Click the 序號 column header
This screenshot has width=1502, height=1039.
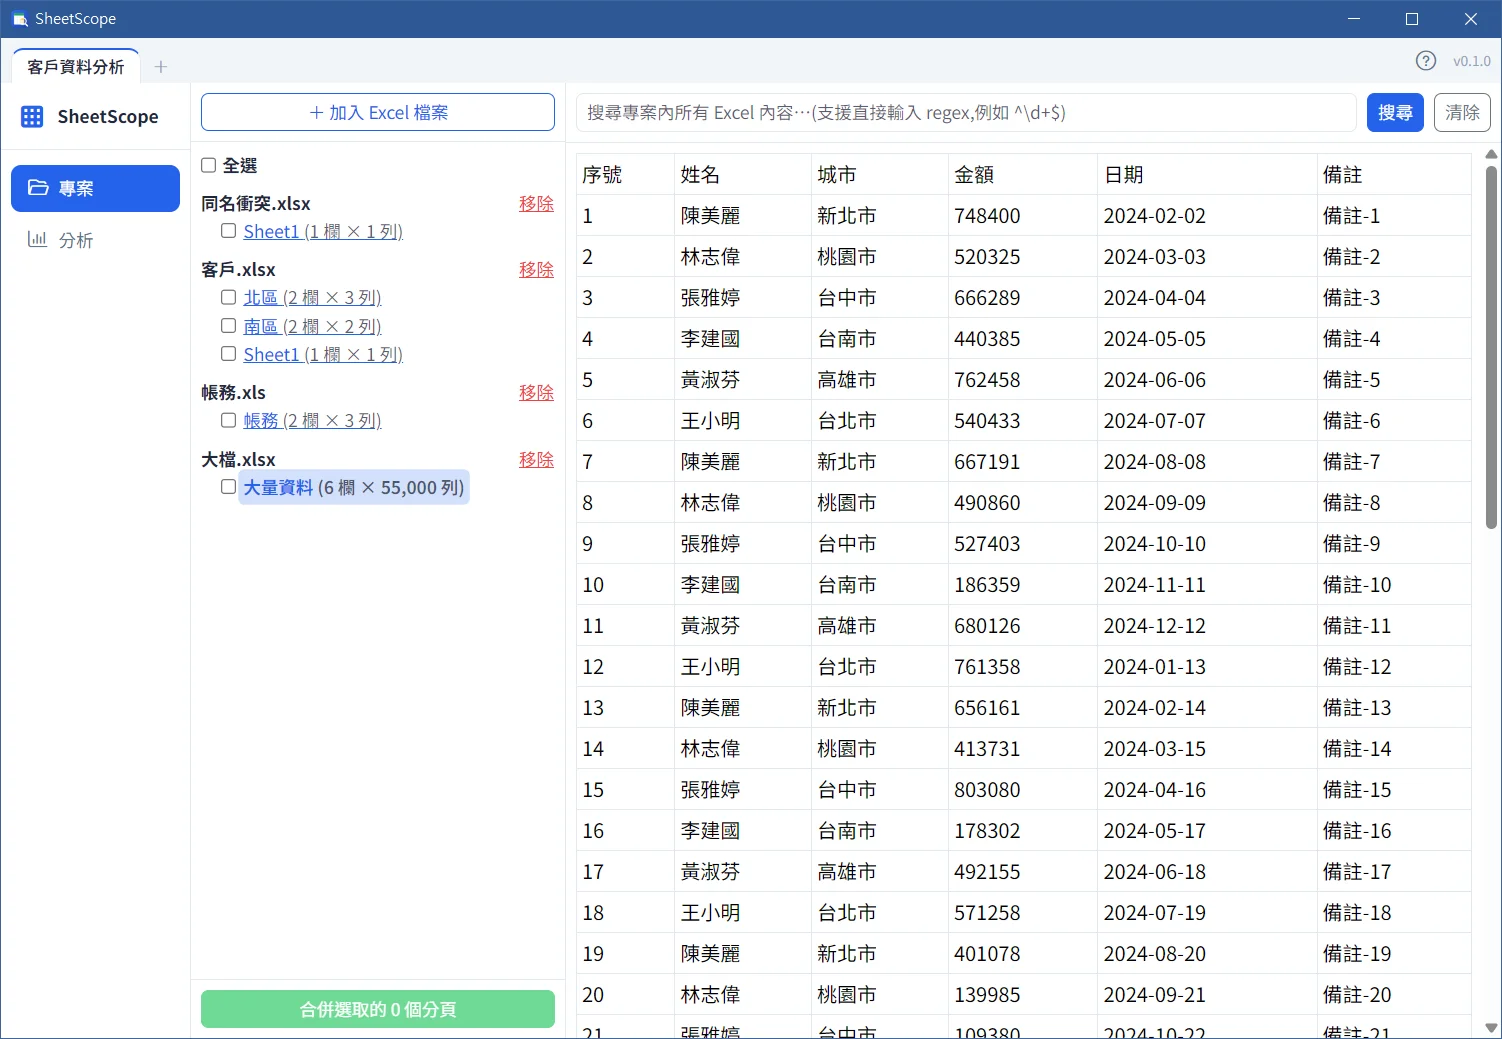click(625, 174)
